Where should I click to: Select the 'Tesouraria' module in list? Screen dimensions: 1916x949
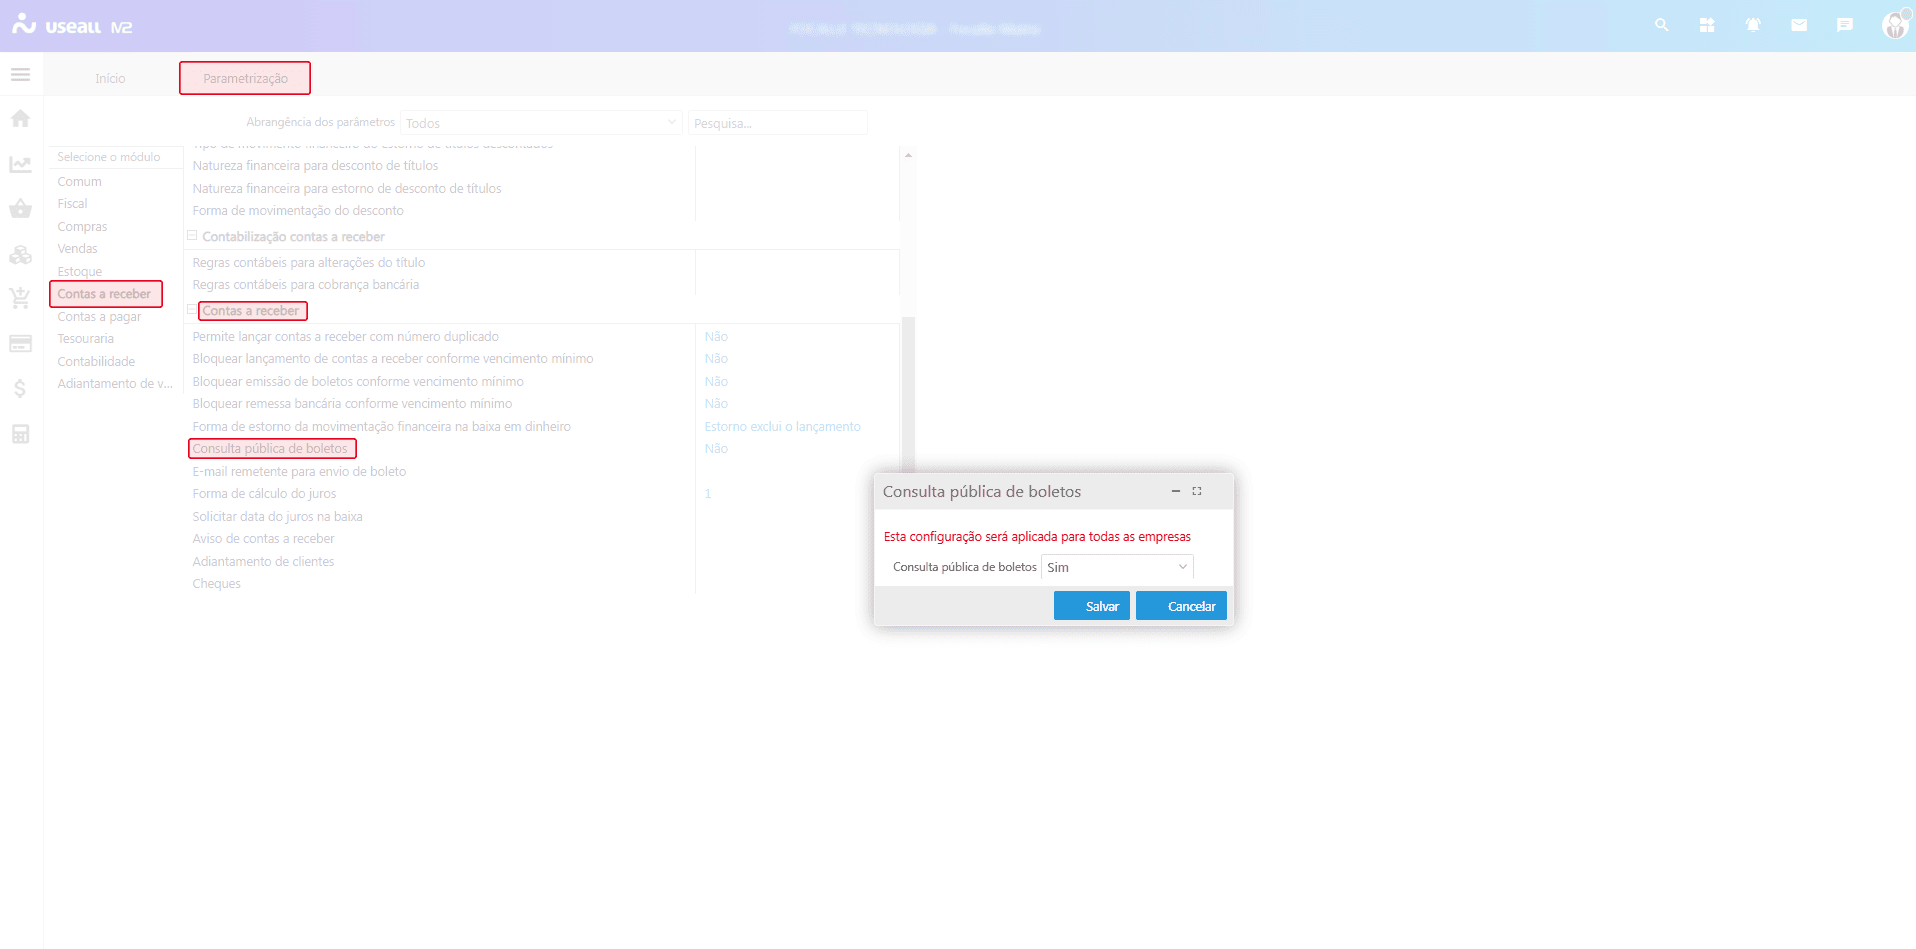point(86,339)
